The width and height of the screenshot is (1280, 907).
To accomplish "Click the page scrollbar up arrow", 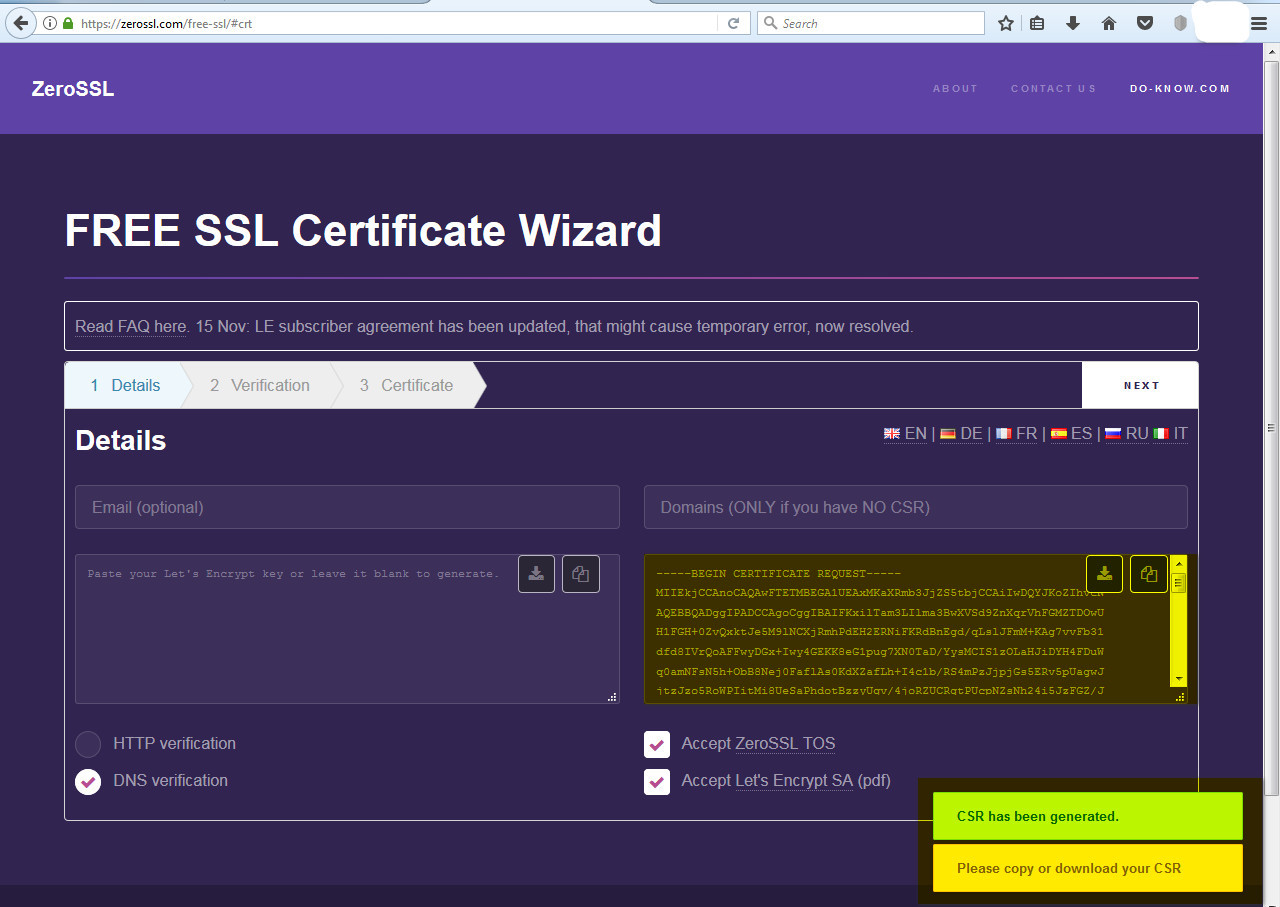I will pos(1271,52).
